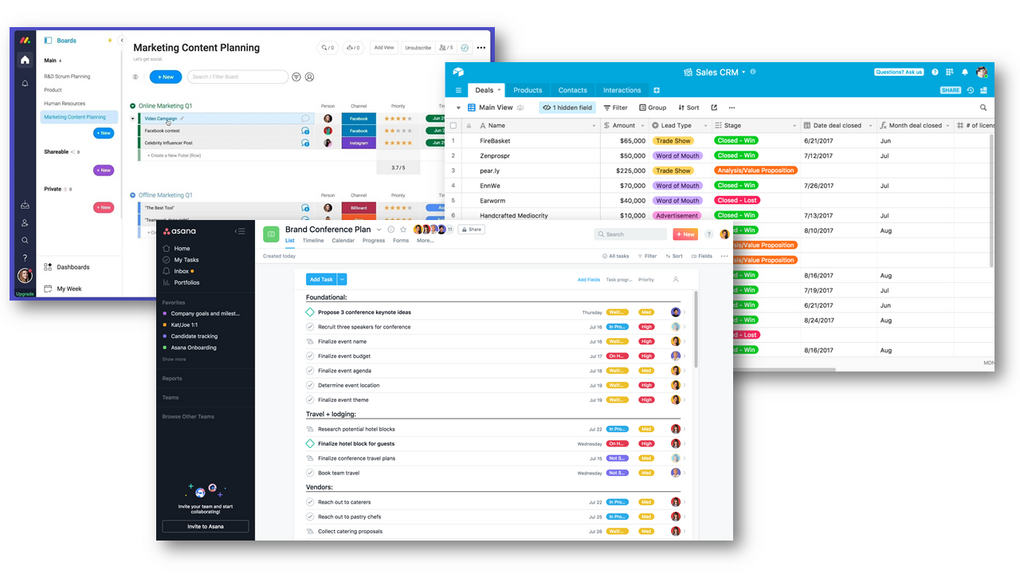Image resolution: width=1020 pixels, height=574 pixels.
Task: Click the Instagram channel cell for Celebrity Influencer Post
Action: [x=358, y=143]
